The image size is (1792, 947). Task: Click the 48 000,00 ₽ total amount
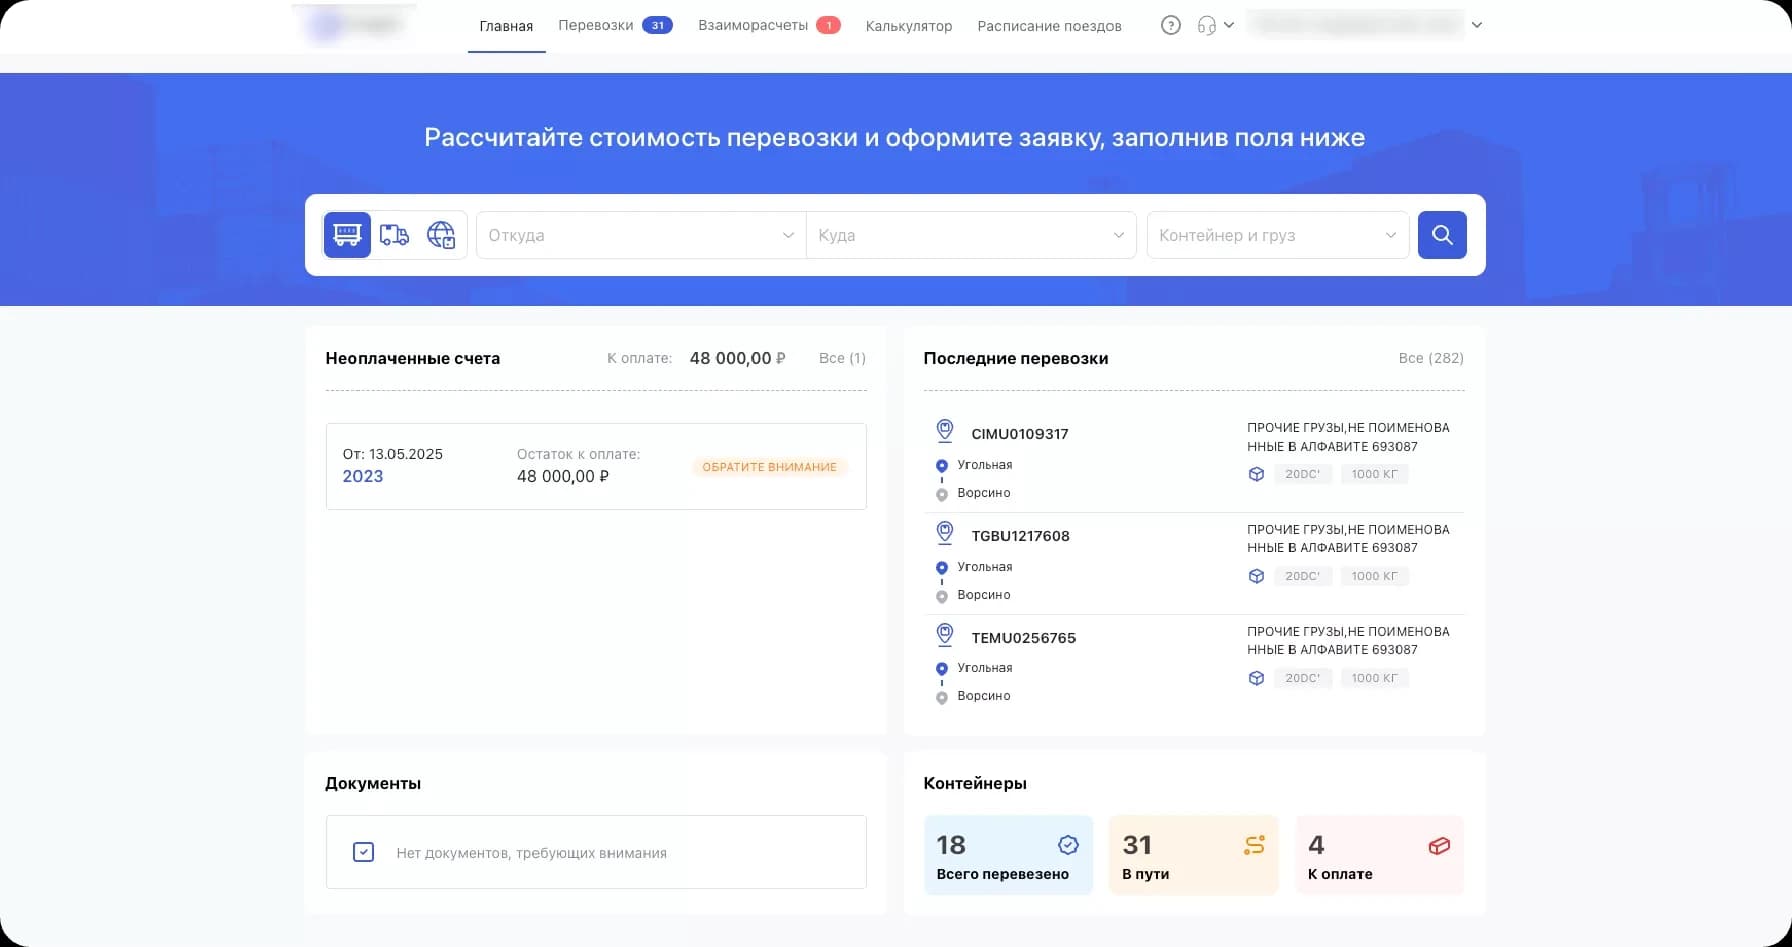738,358
